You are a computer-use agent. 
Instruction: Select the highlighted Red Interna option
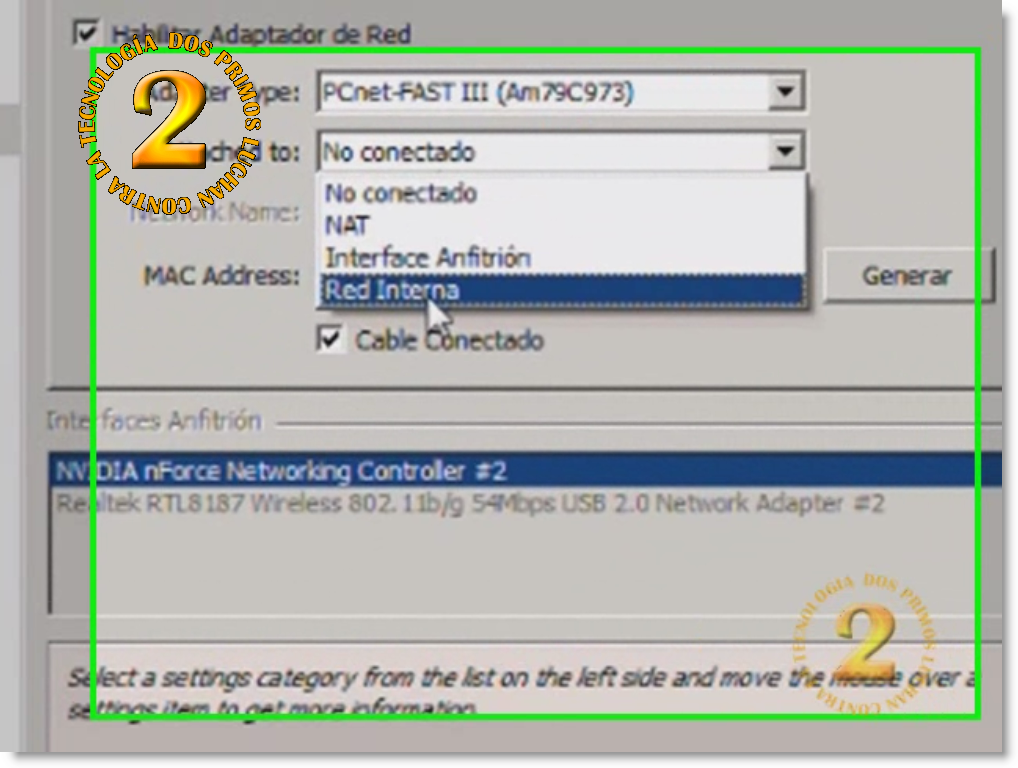coord(562,290)
